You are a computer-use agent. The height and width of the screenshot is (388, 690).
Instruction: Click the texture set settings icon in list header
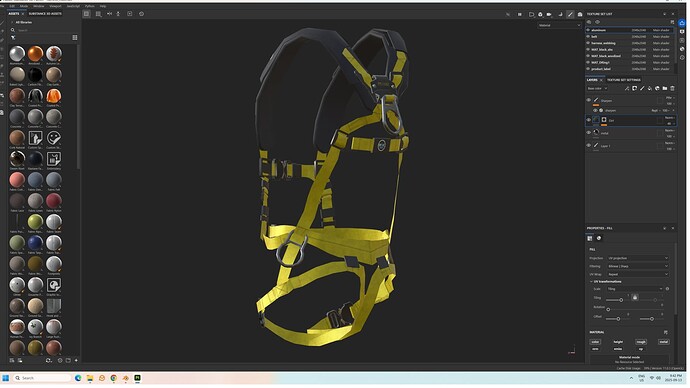(x=672, y=22)
